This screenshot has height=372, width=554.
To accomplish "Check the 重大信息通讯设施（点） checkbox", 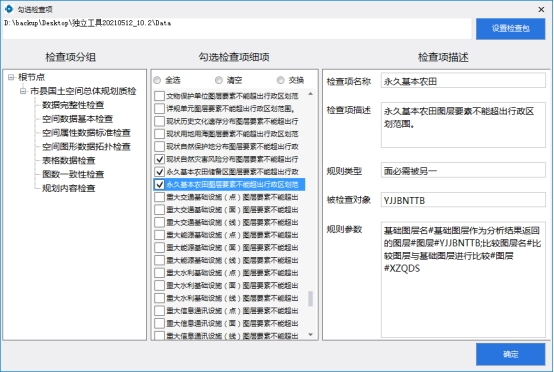I will click(x=160, y=311).
